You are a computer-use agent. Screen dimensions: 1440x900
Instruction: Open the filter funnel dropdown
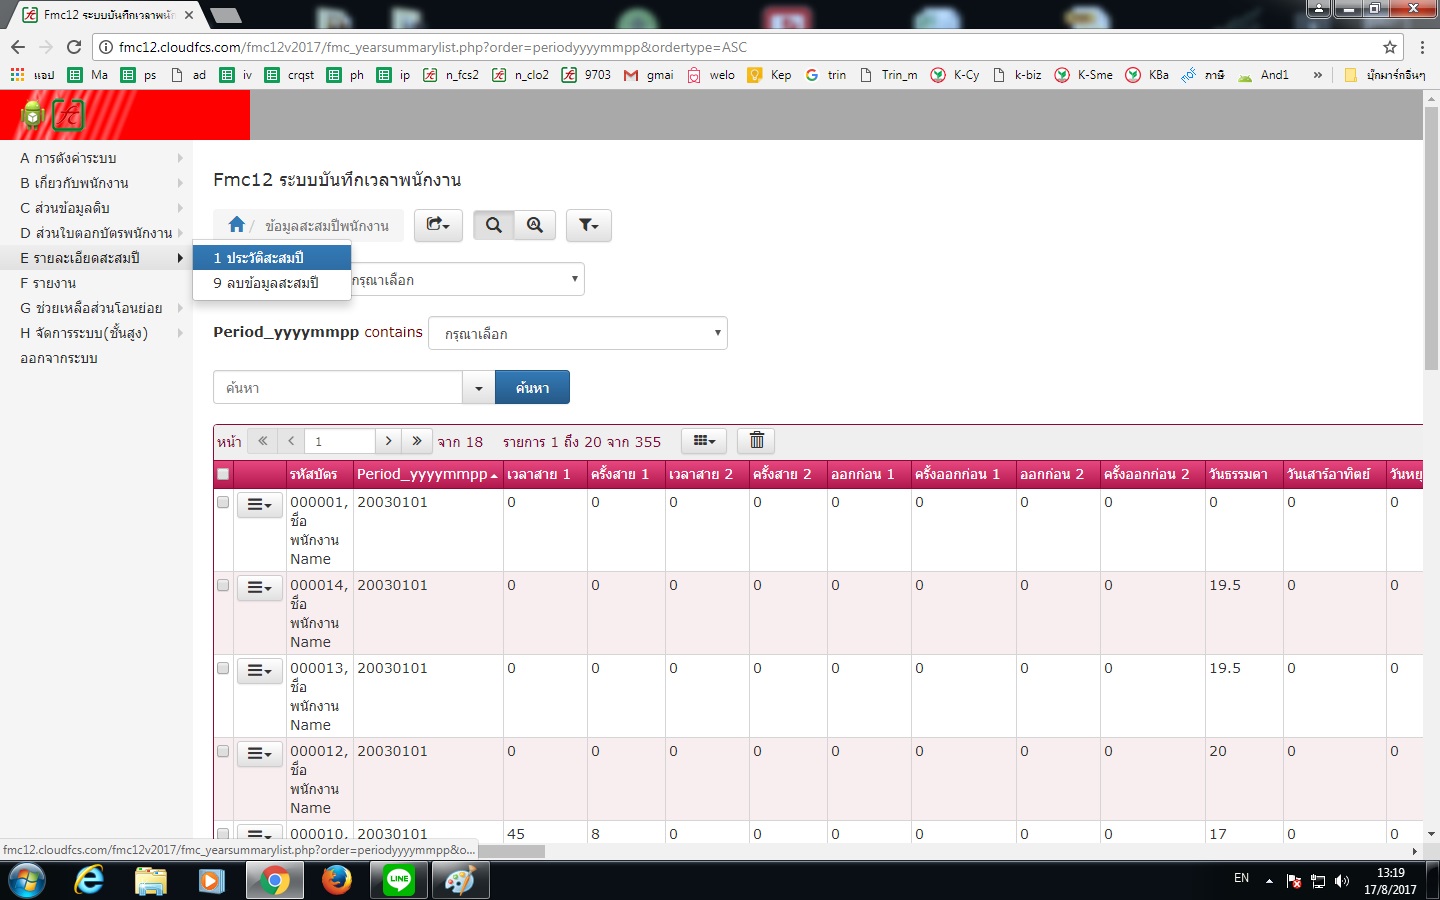click(x=588, y=225)
